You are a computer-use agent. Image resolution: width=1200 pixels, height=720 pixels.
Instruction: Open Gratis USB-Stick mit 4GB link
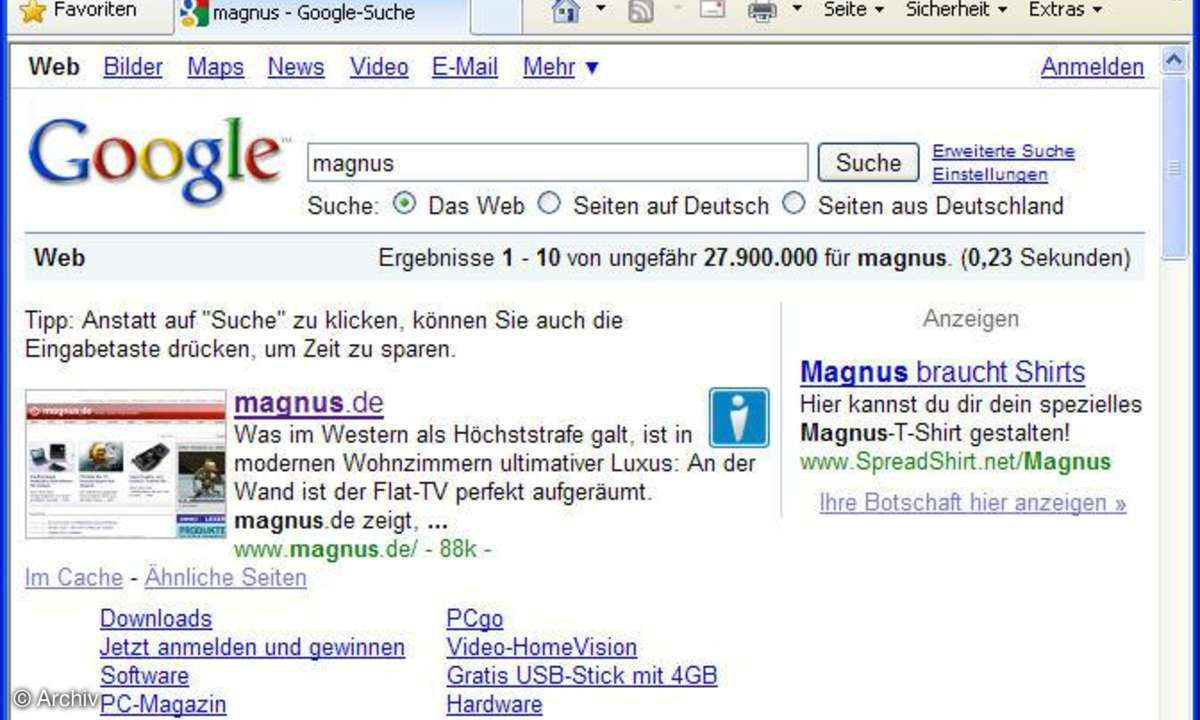tap(582, 676)
